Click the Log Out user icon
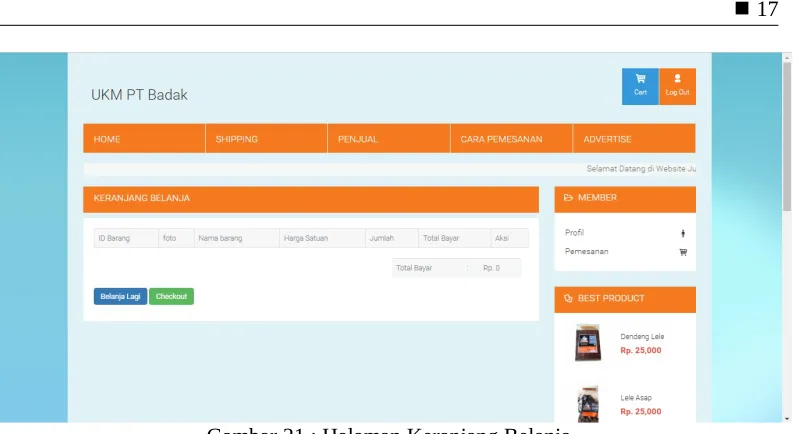The image size is (798, 434). coord(677,78)
